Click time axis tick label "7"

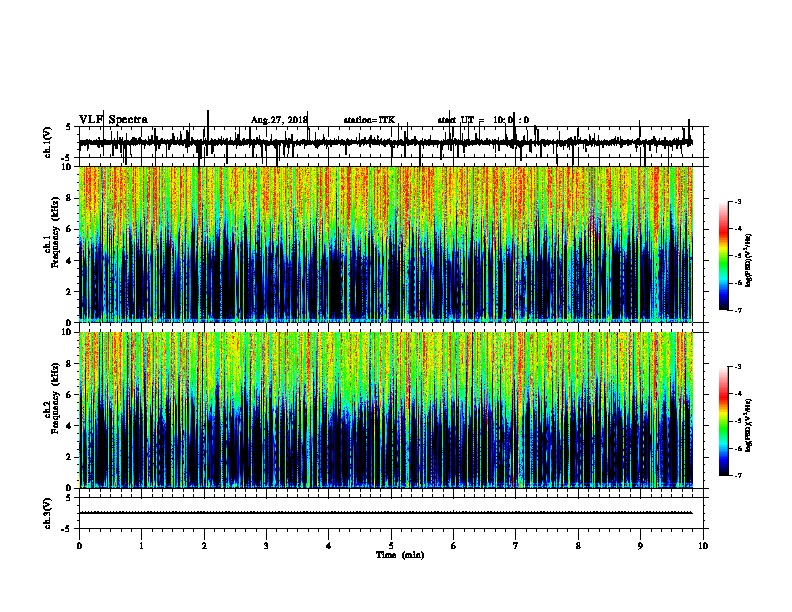[516, 546]
